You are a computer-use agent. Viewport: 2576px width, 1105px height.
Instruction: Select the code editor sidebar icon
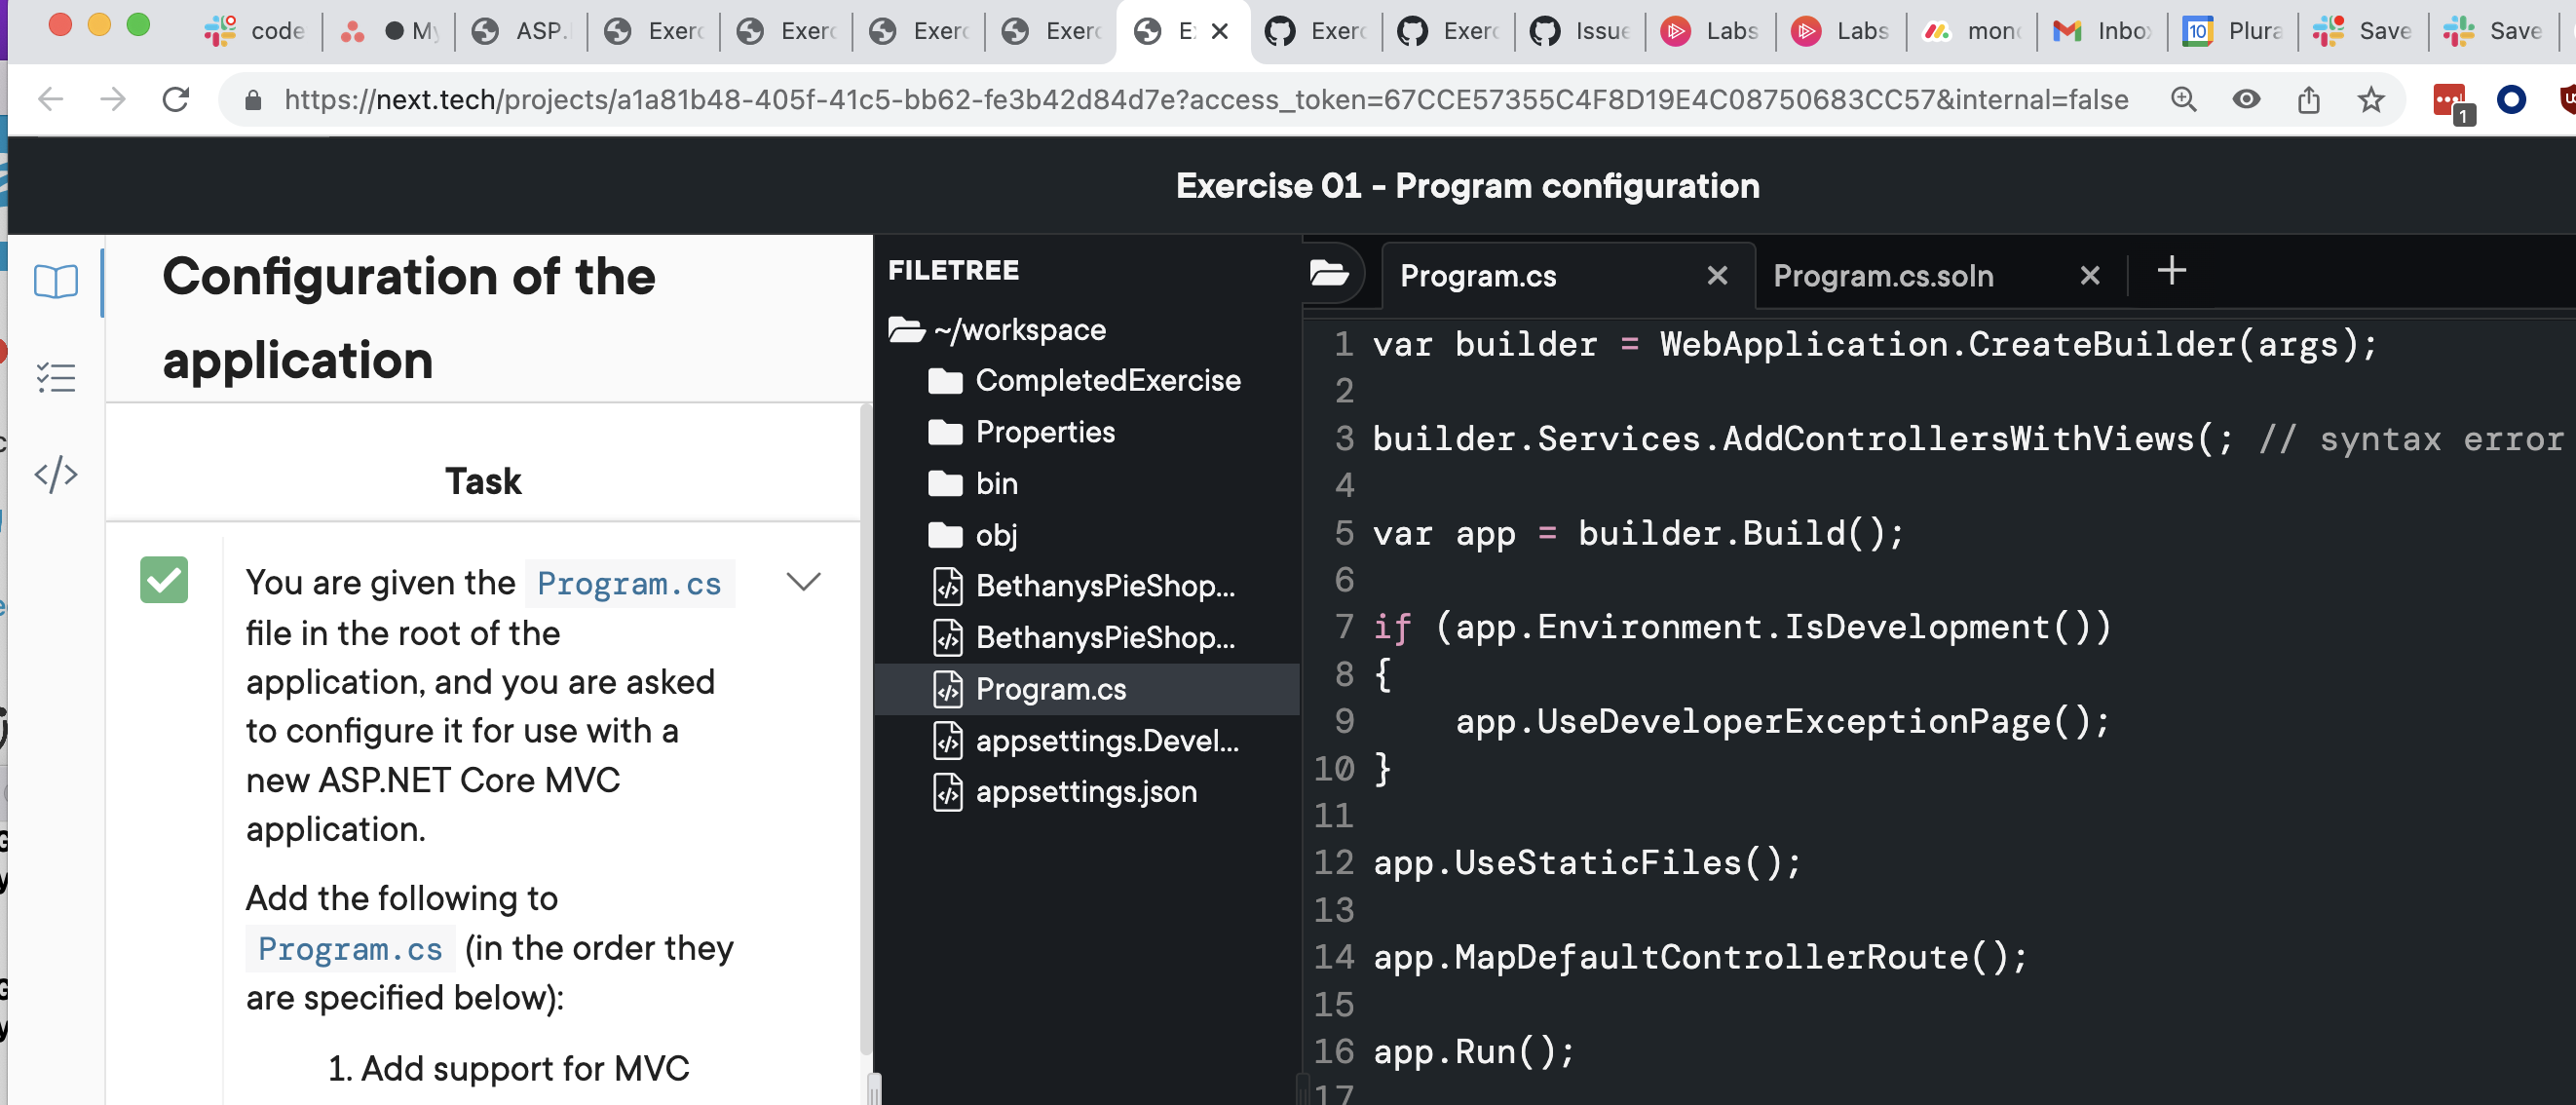click(x=56, y=474)
